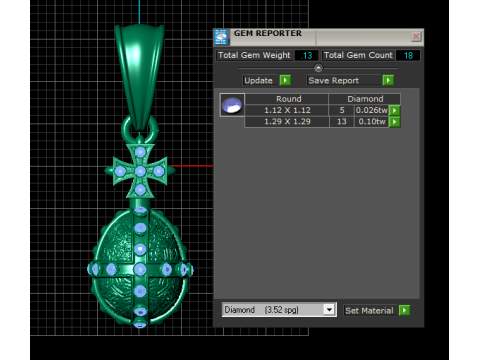Click the Diamond column header

365,99
